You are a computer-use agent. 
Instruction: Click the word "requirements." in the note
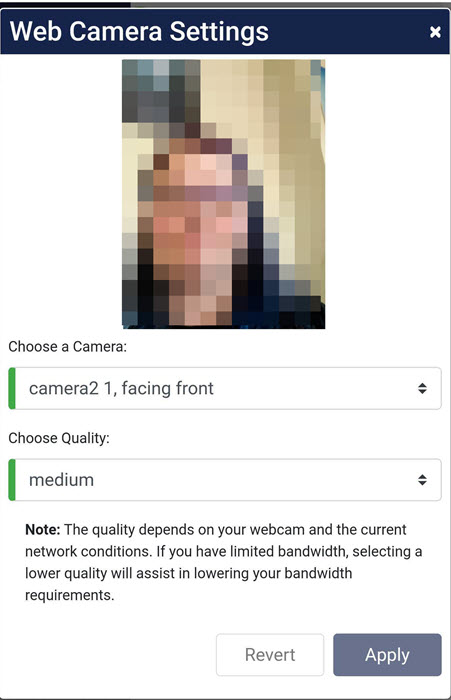(x=70, y=595)
